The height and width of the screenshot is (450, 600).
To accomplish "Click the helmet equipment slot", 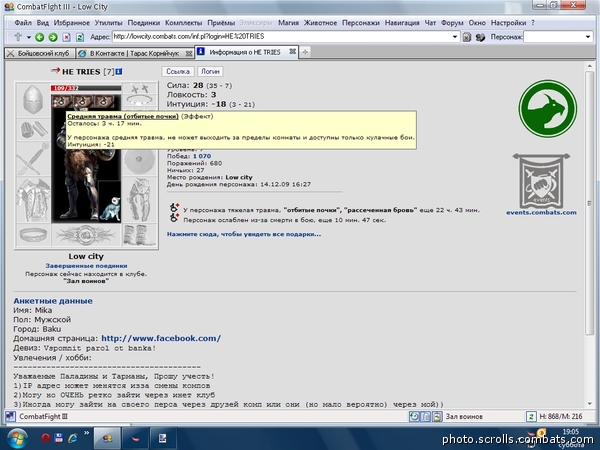I will (x=33, y=100).
